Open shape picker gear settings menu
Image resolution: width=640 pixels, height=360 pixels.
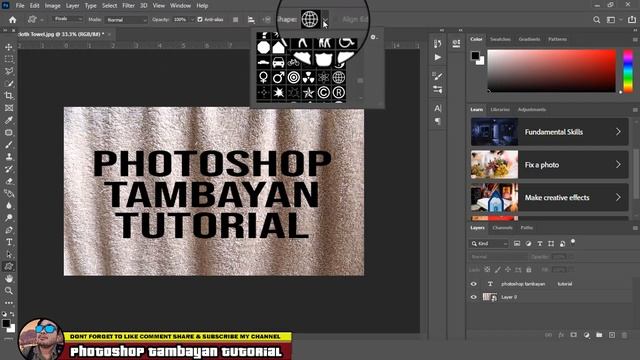[373, 37]
